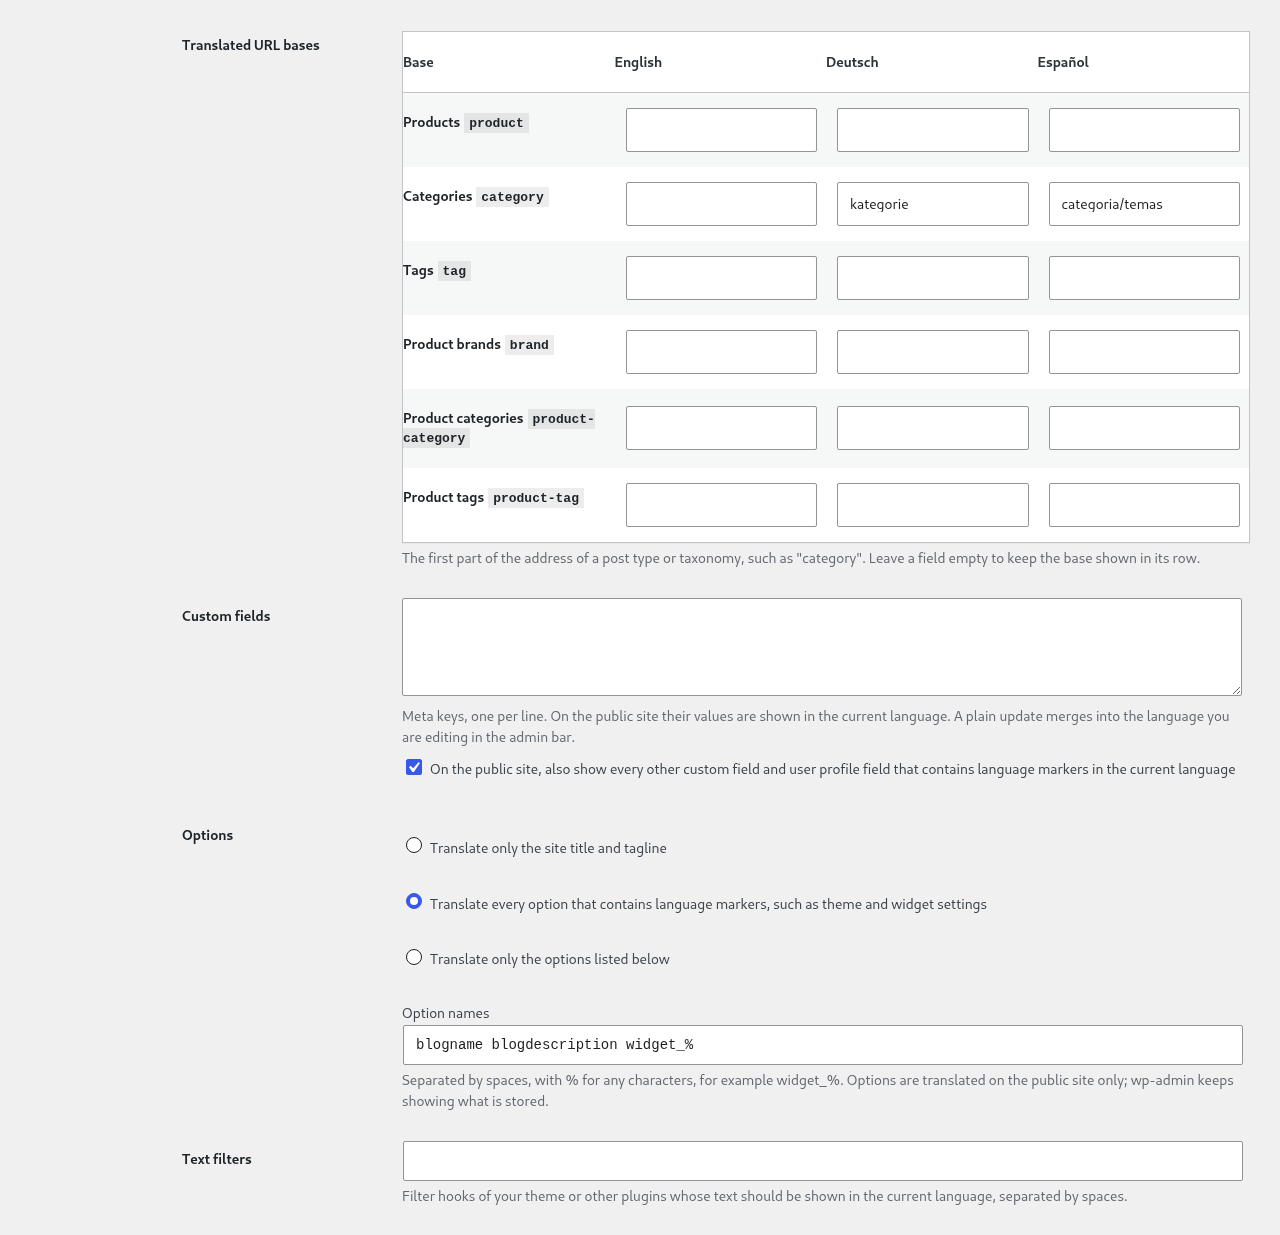Select Translate only the site title and tagline
1280x1235 pixels.
[414, 846]
